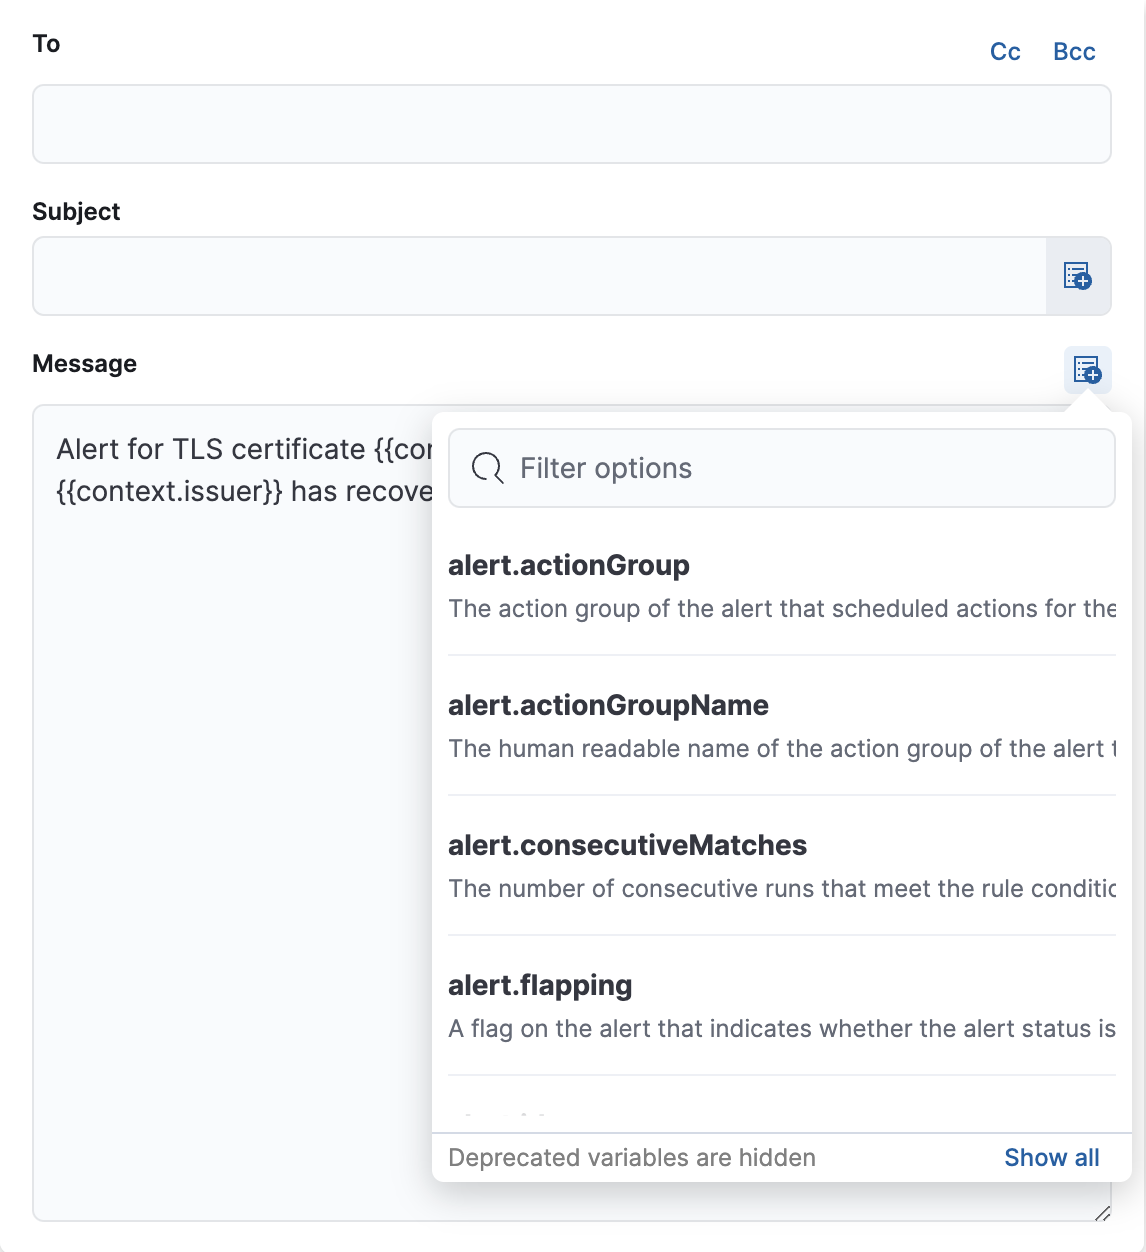Click the deprecated variables hidden notice
Image resolution: width=1146 pixels, height=1252 pixels.
coord(632,1157)
